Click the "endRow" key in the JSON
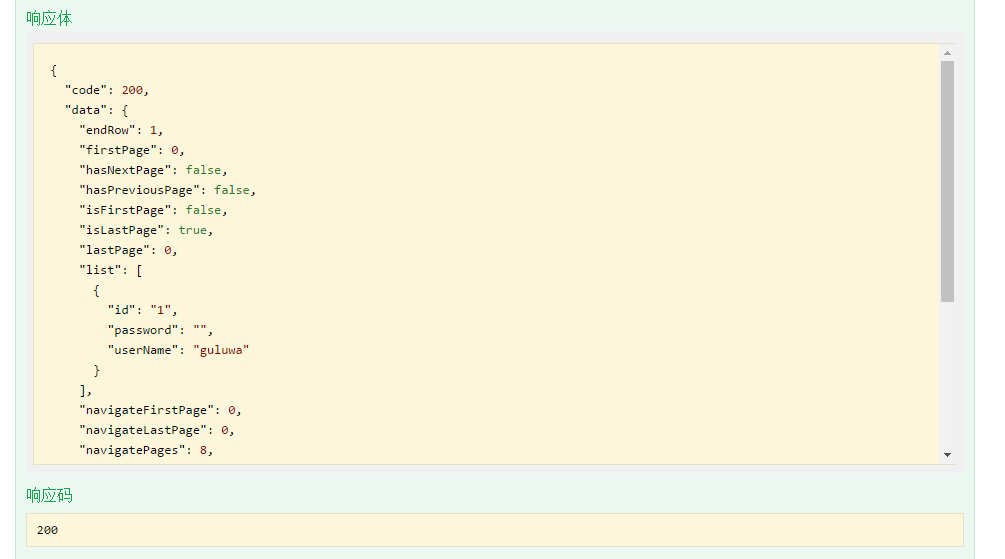Viewport: 1005px width, 559px height. coord(107,130)
